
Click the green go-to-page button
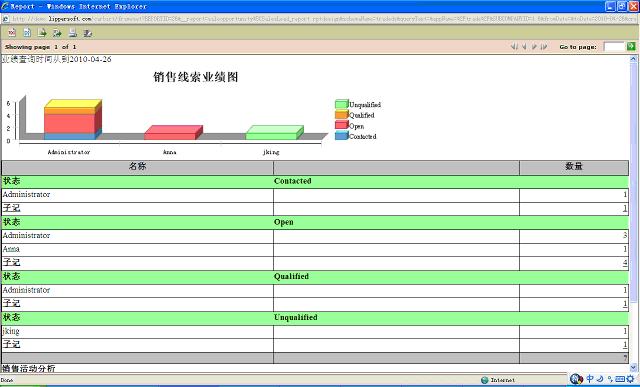[631, 46]
